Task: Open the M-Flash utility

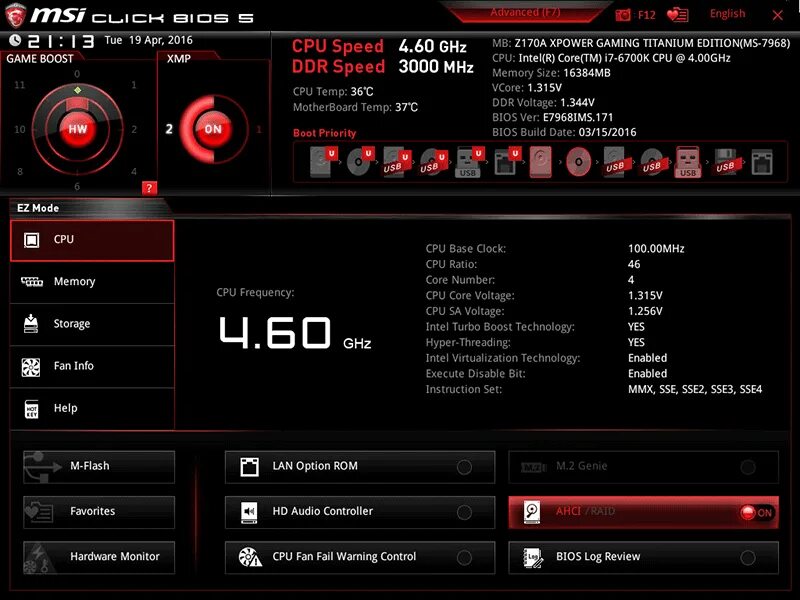Action: (x=99, y=467)
